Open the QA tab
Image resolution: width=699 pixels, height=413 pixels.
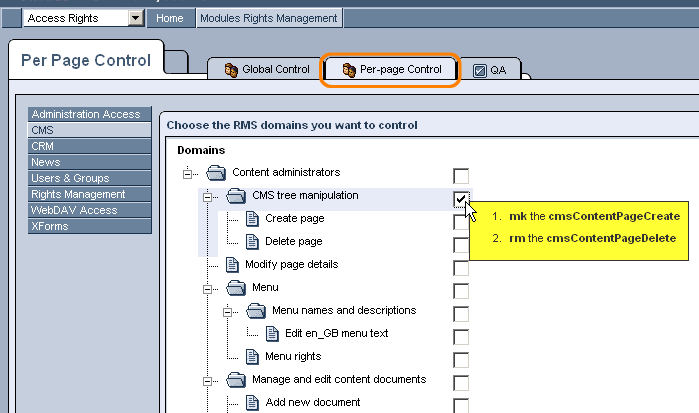pos(490,71)
